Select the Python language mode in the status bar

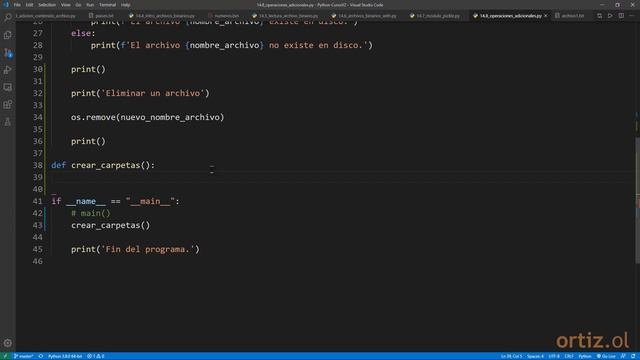584,356
